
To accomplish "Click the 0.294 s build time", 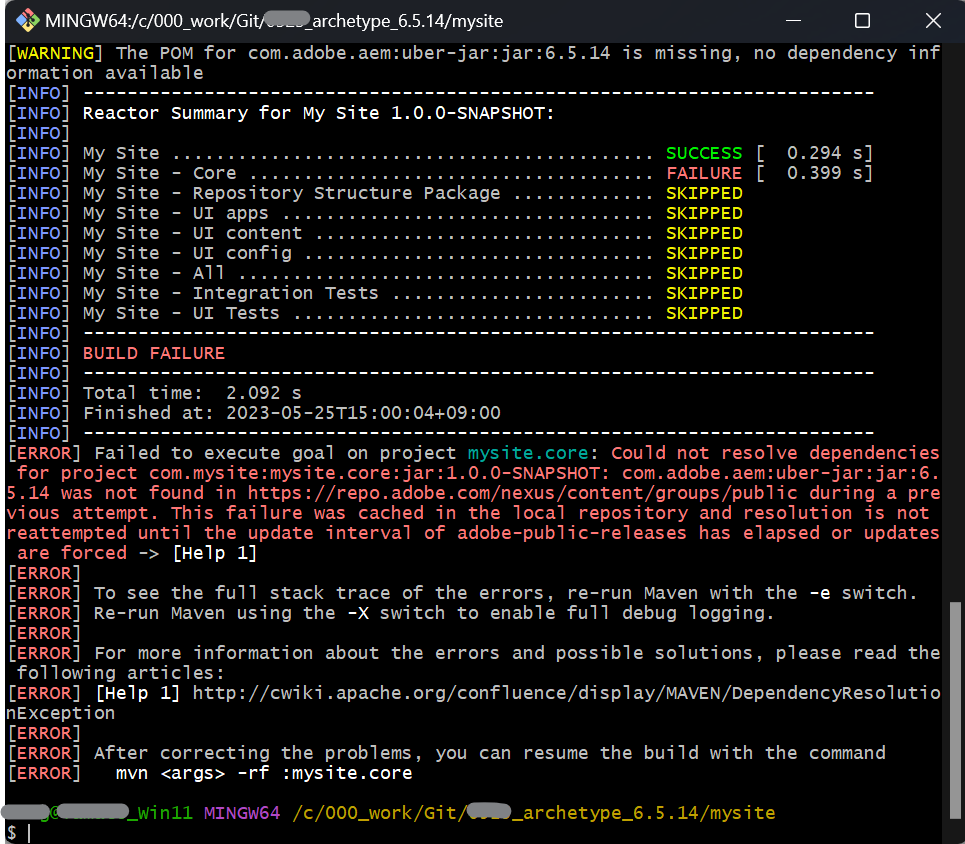I will [x=813, y=153].
